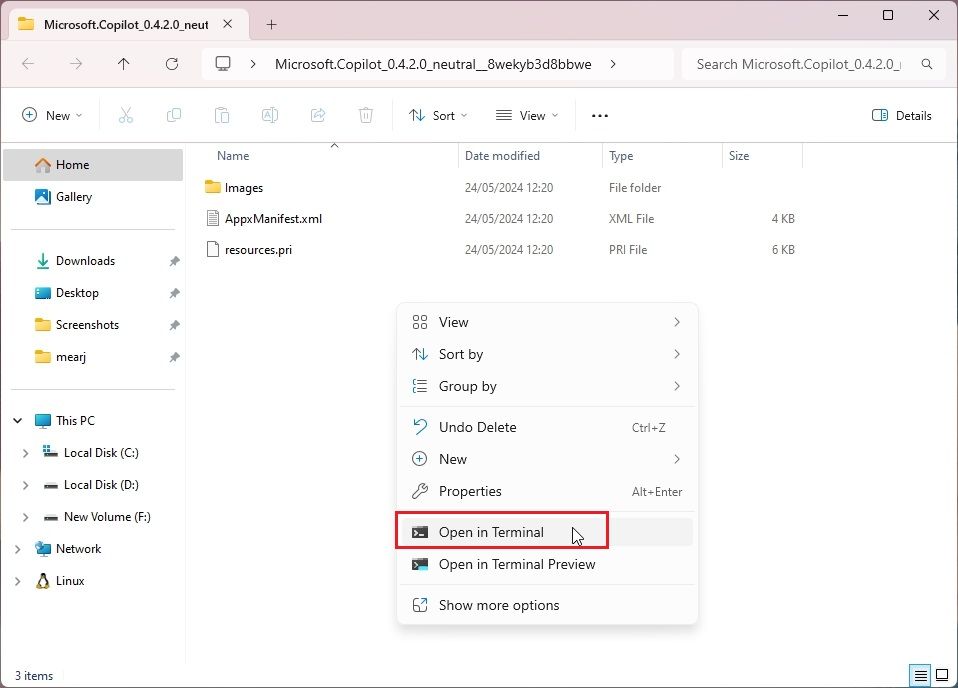Open Downloads quick access folder
Viewport: 958px width, 688px height.
click(93, 261)
